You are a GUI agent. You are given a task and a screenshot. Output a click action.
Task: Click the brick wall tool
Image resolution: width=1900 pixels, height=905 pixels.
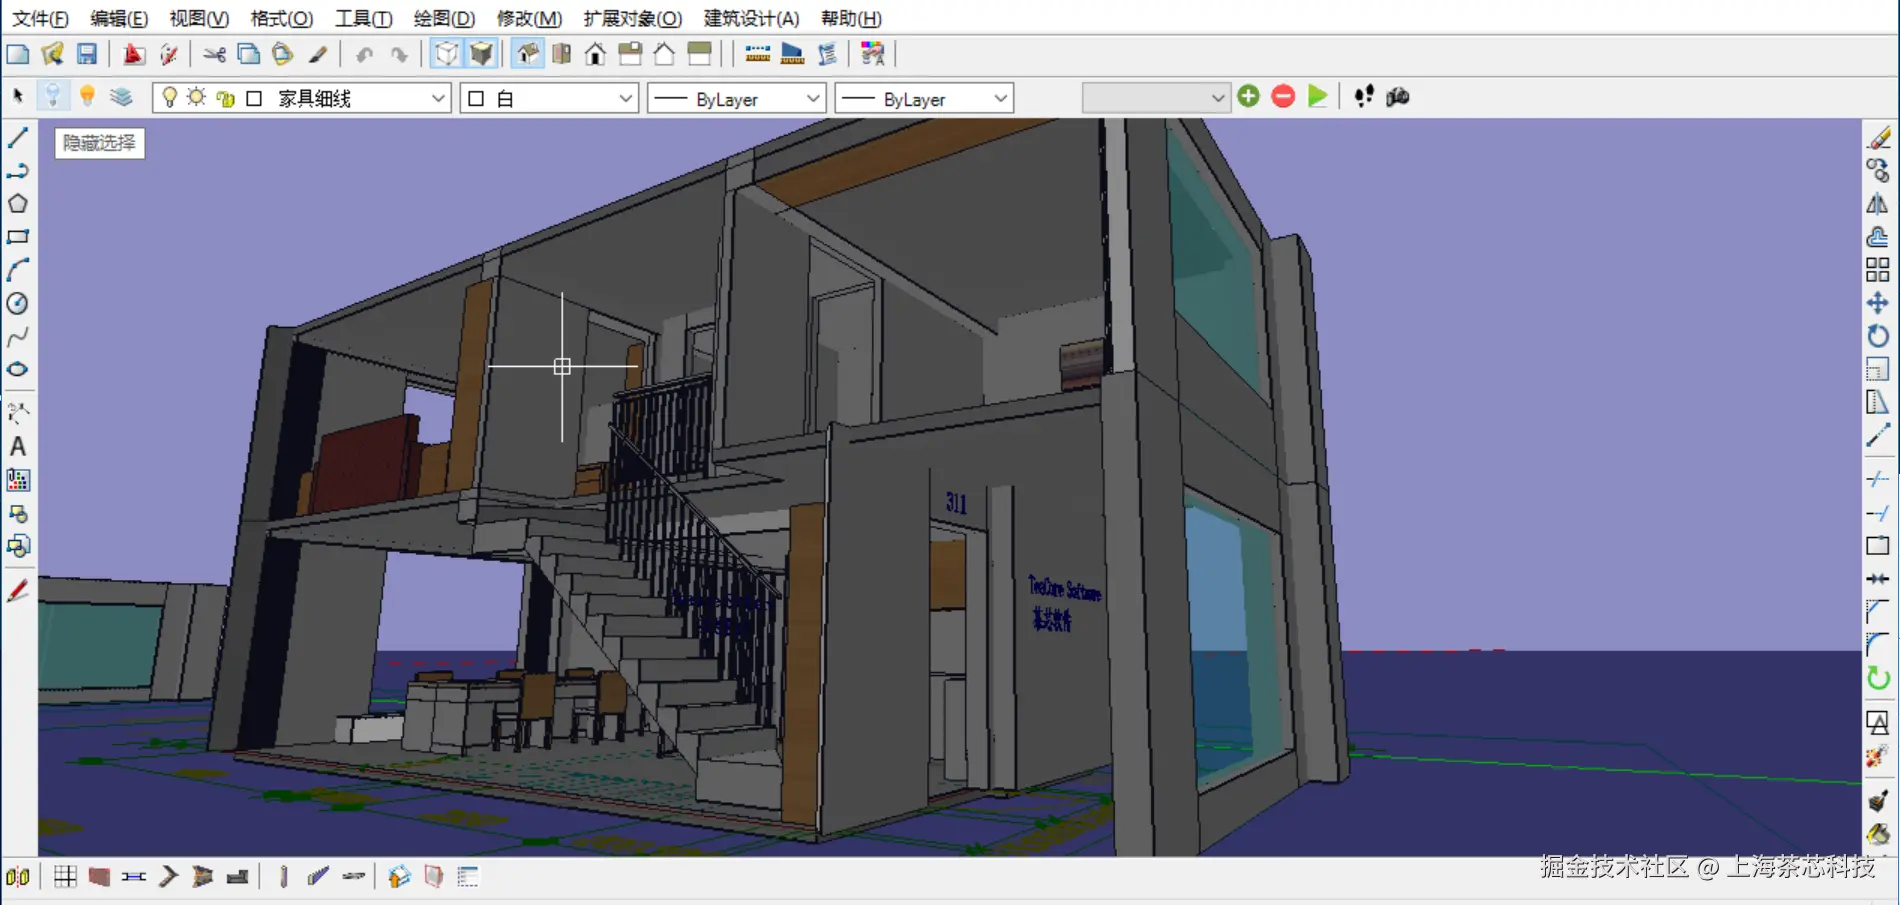click(99, 877)
